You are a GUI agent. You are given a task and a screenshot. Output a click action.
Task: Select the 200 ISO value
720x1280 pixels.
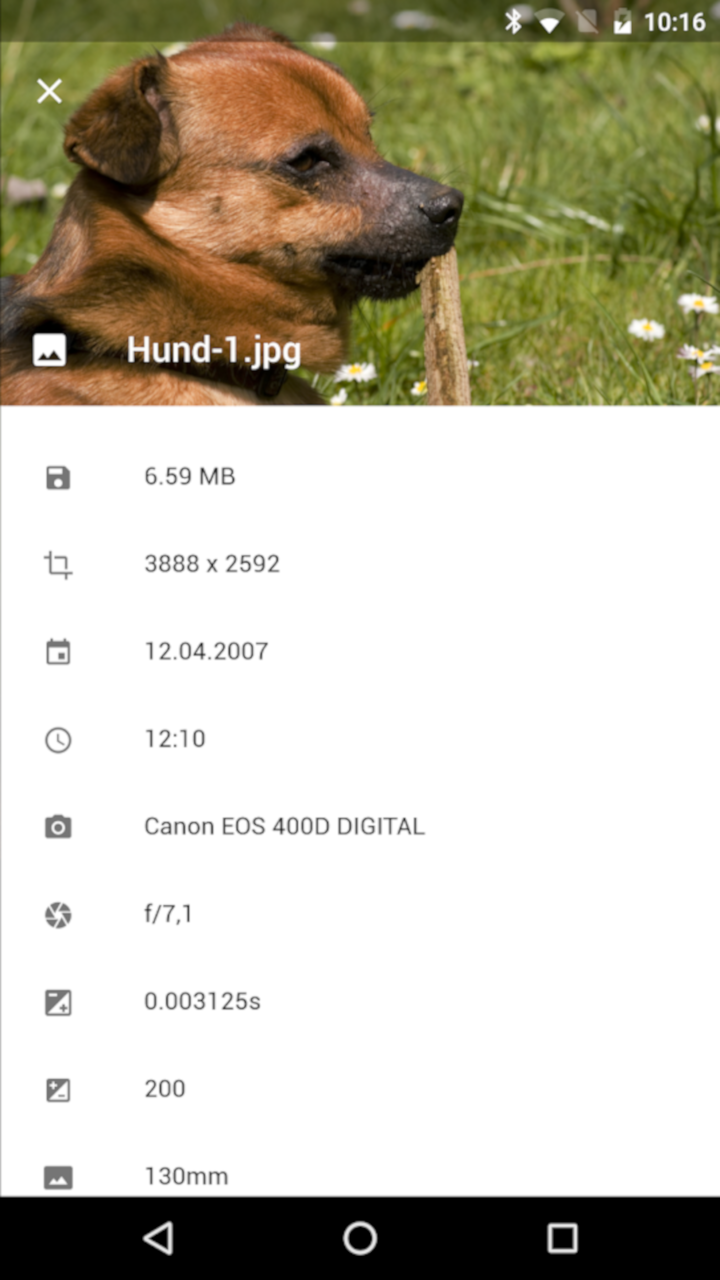pyautogui.click(x=165, y=1089)
